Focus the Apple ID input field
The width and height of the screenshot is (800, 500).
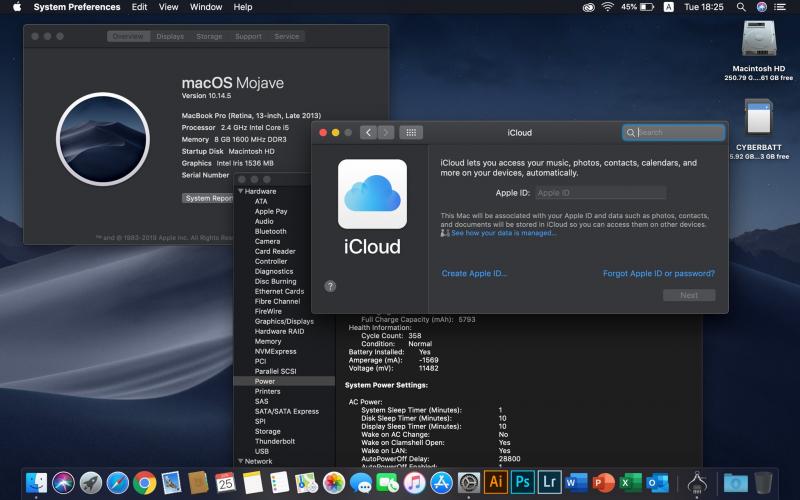point(601,193)
